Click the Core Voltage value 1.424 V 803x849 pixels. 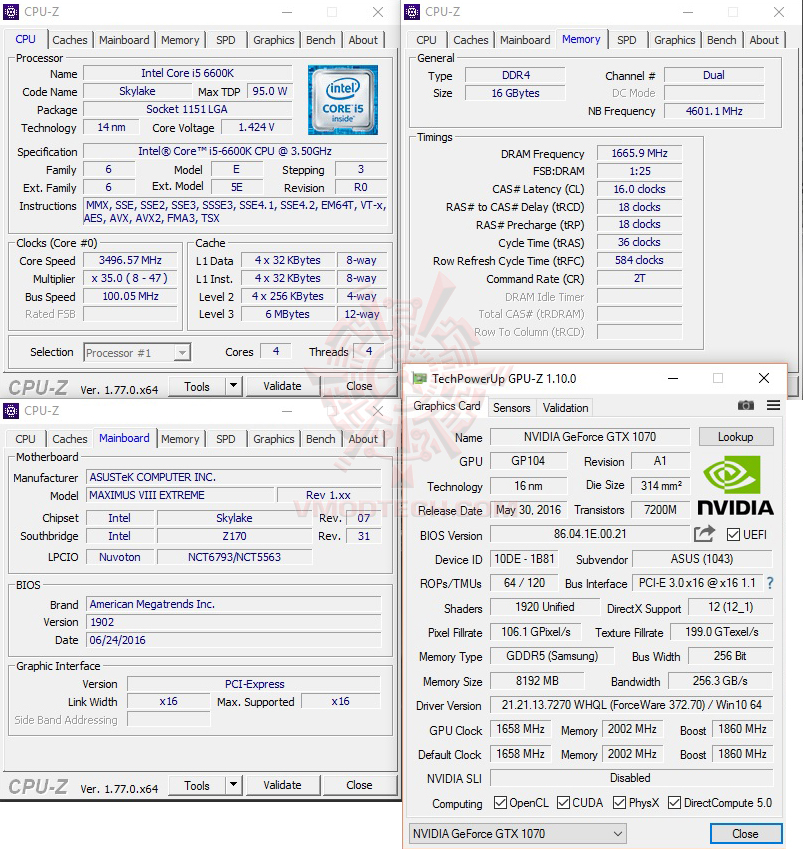click(256, 127)
